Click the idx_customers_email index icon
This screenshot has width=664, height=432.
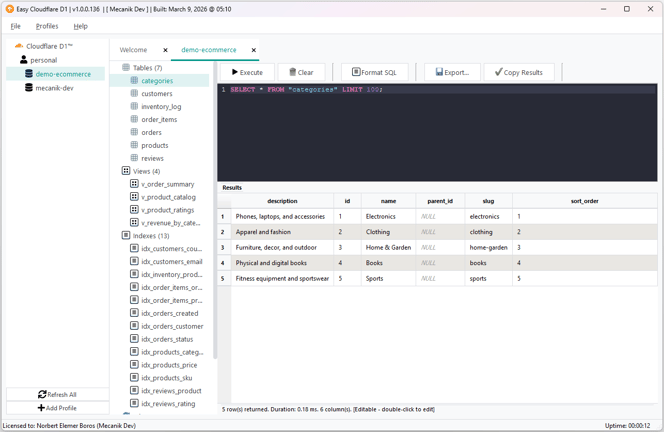[x=134, y=261]
